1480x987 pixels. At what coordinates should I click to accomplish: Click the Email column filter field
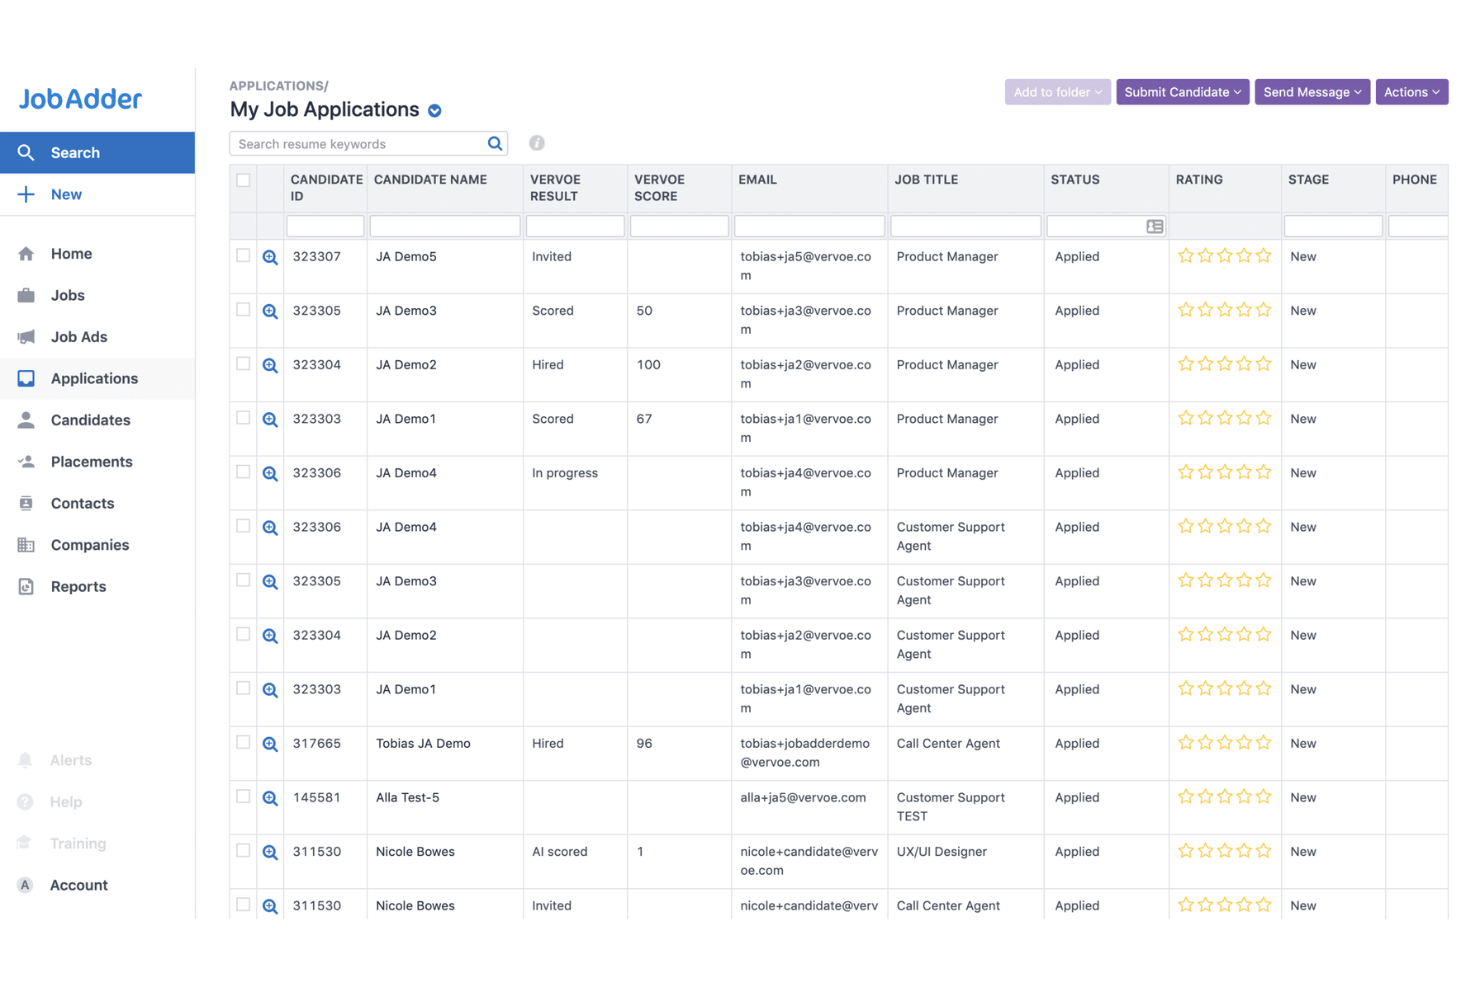[809, 226]
